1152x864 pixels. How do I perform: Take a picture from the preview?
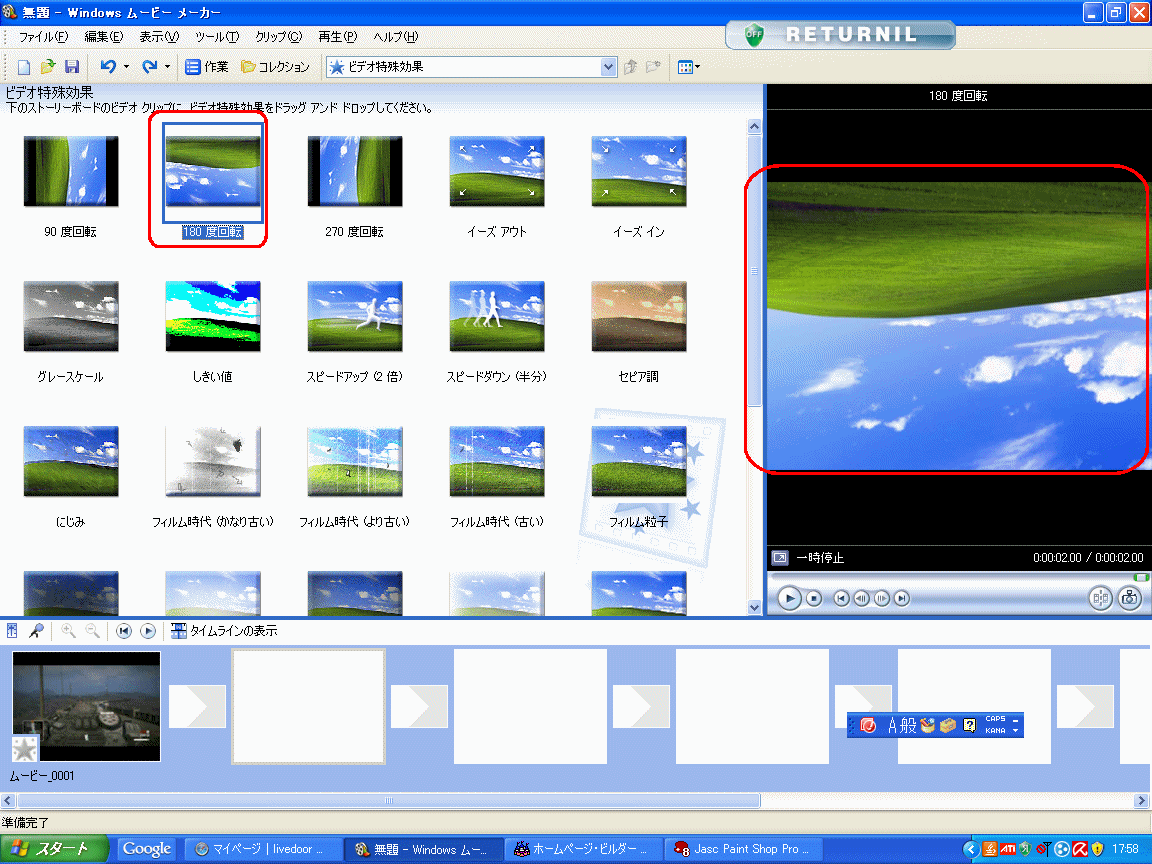(x=1130, y=599)
